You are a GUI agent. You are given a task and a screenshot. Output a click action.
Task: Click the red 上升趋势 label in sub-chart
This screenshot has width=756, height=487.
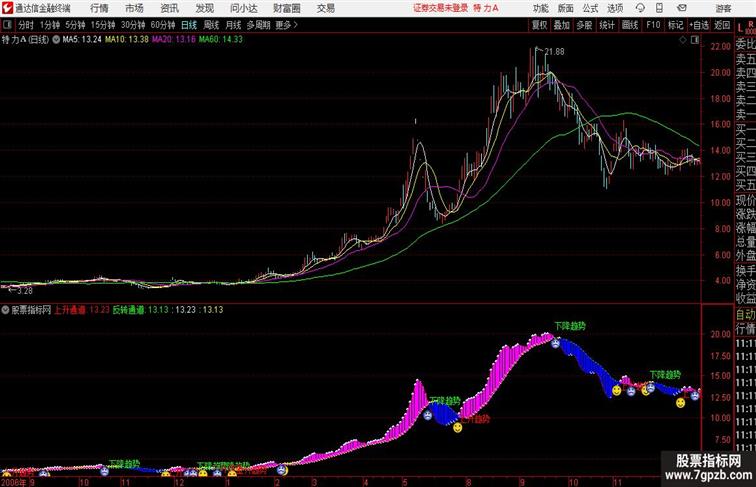click(475, 419)
